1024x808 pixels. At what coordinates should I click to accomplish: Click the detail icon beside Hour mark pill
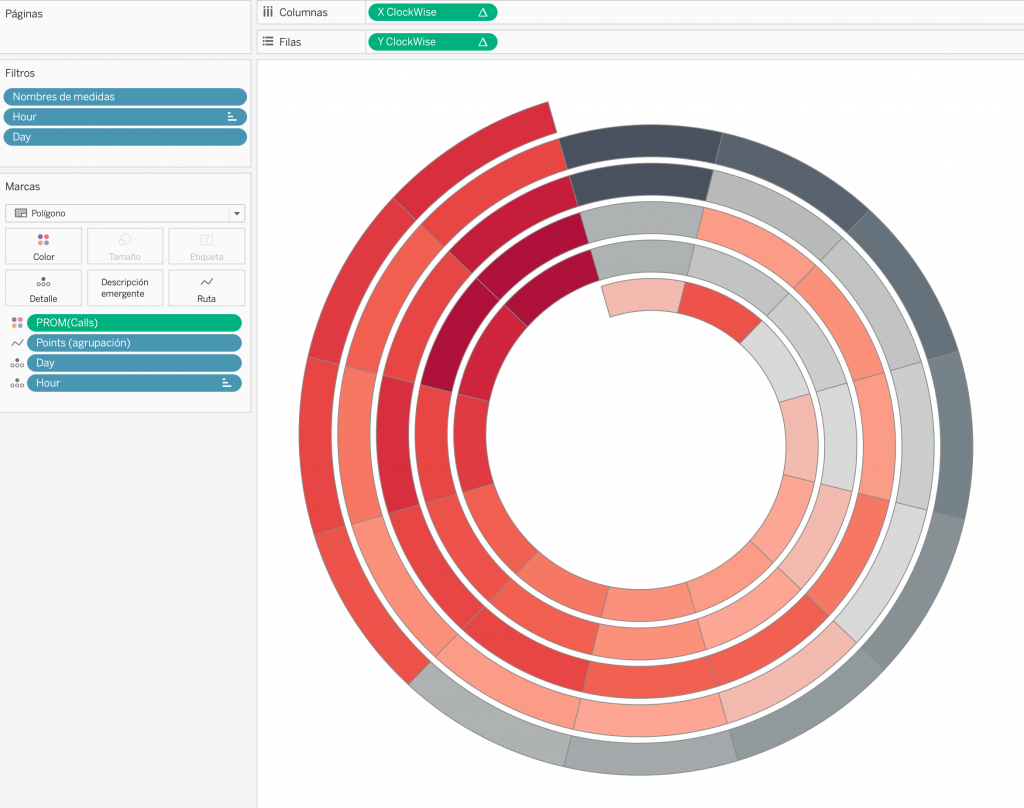coord(17,383)
